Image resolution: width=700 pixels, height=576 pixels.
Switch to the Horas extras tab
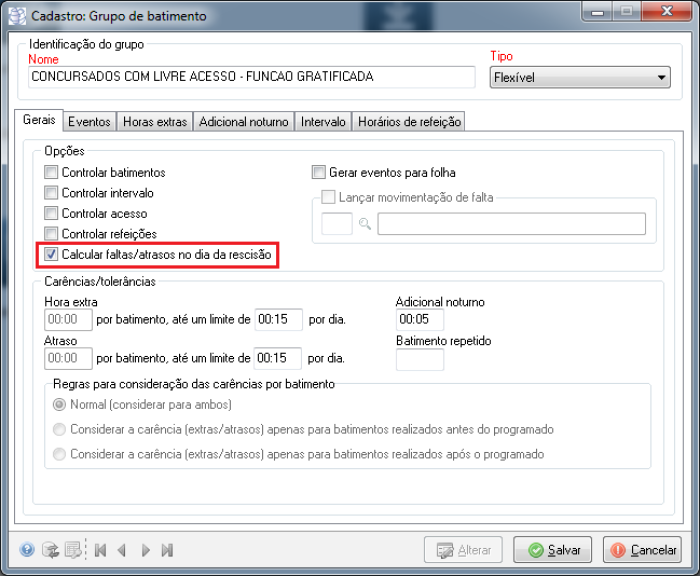click(154, 122)
